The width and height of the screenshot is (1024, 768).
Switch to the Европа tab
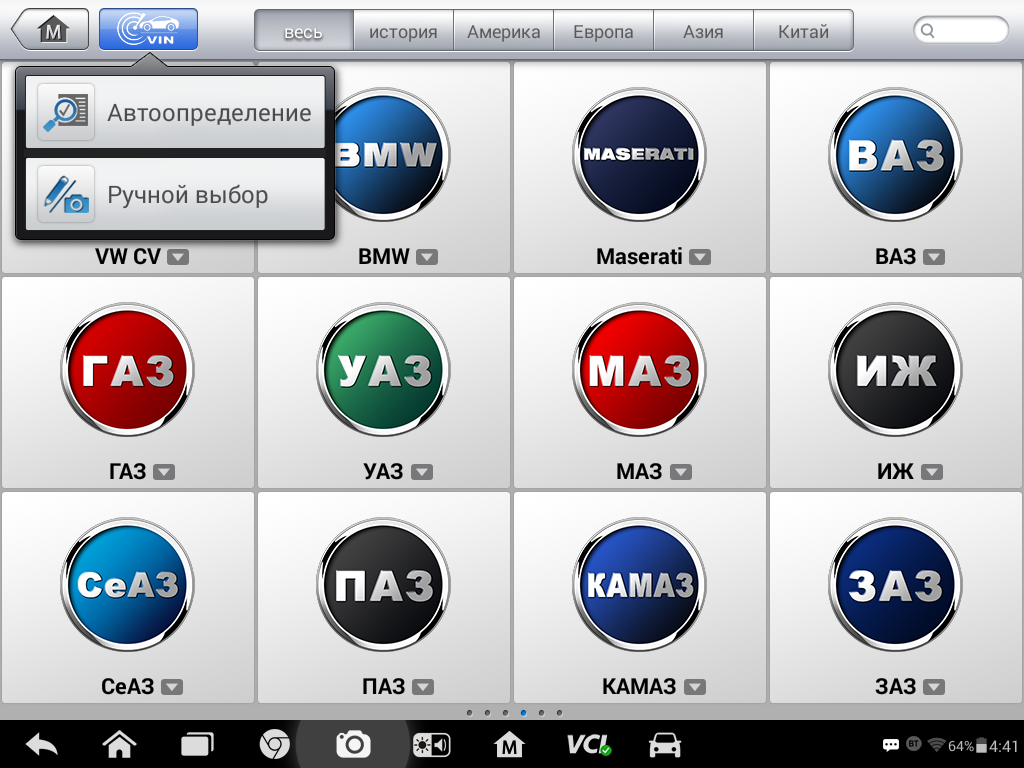(603, 31)
